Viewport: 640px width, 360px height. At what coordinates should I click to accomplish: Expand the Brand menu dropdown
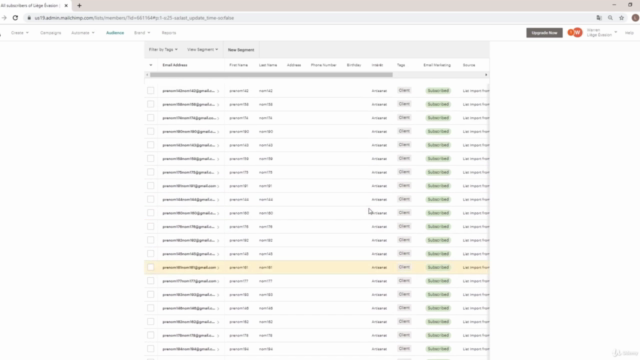coord(142,33)
